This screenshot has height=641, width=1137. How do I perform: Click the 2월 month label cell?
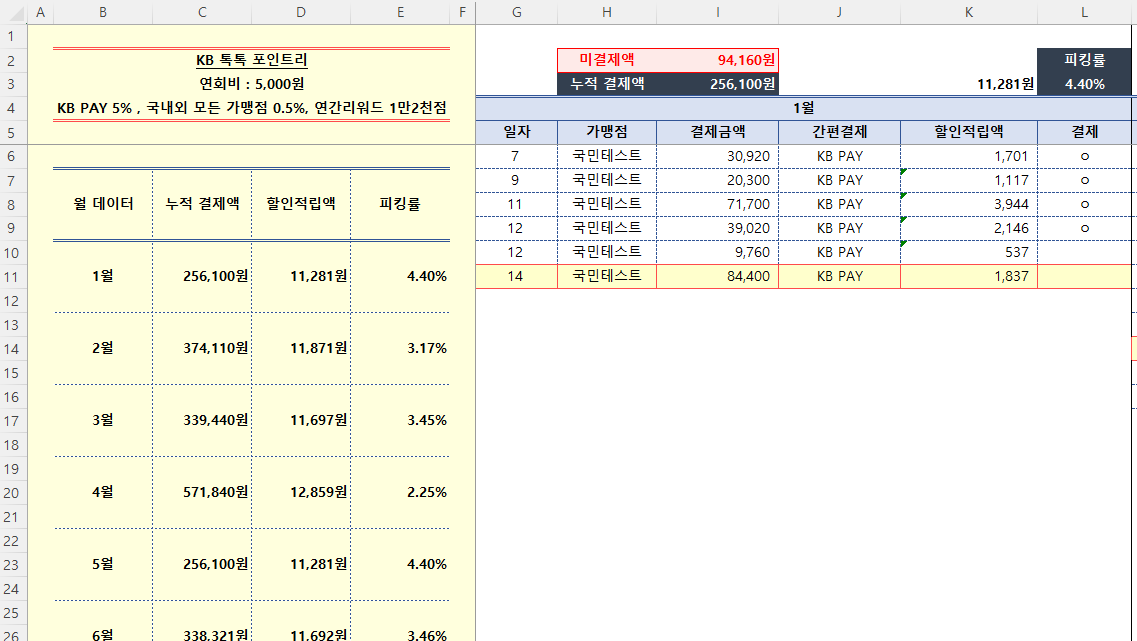(102, 348)
